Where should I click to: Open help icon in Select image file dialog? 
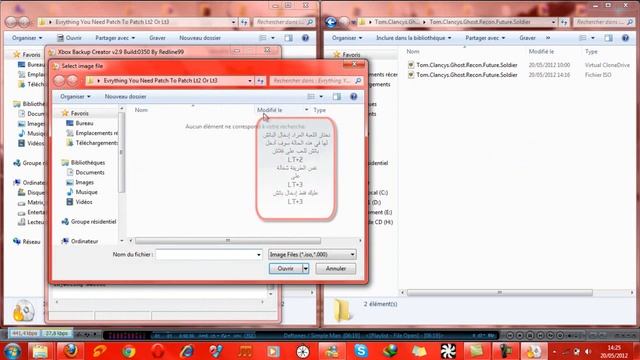click(353, 97)
